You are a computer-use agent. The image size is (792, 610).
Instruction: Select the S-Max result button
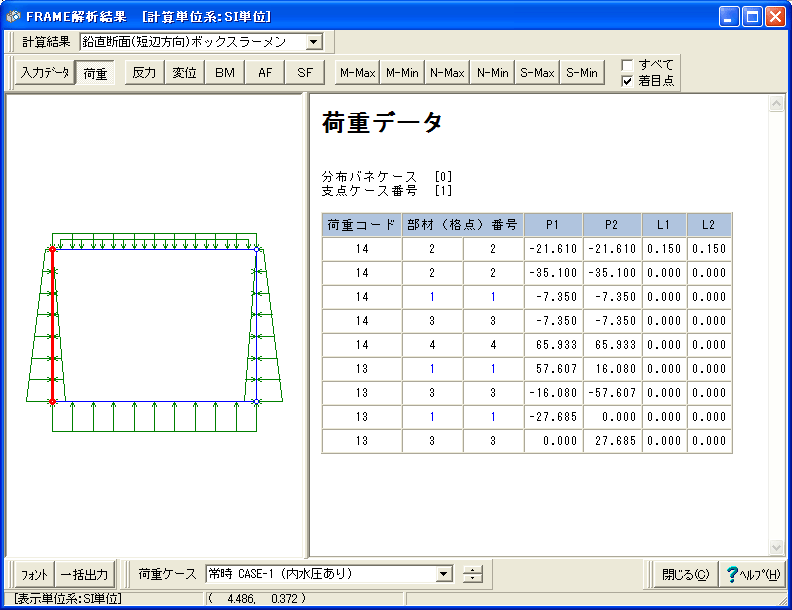pyautogui.click(x=537, y=73)
